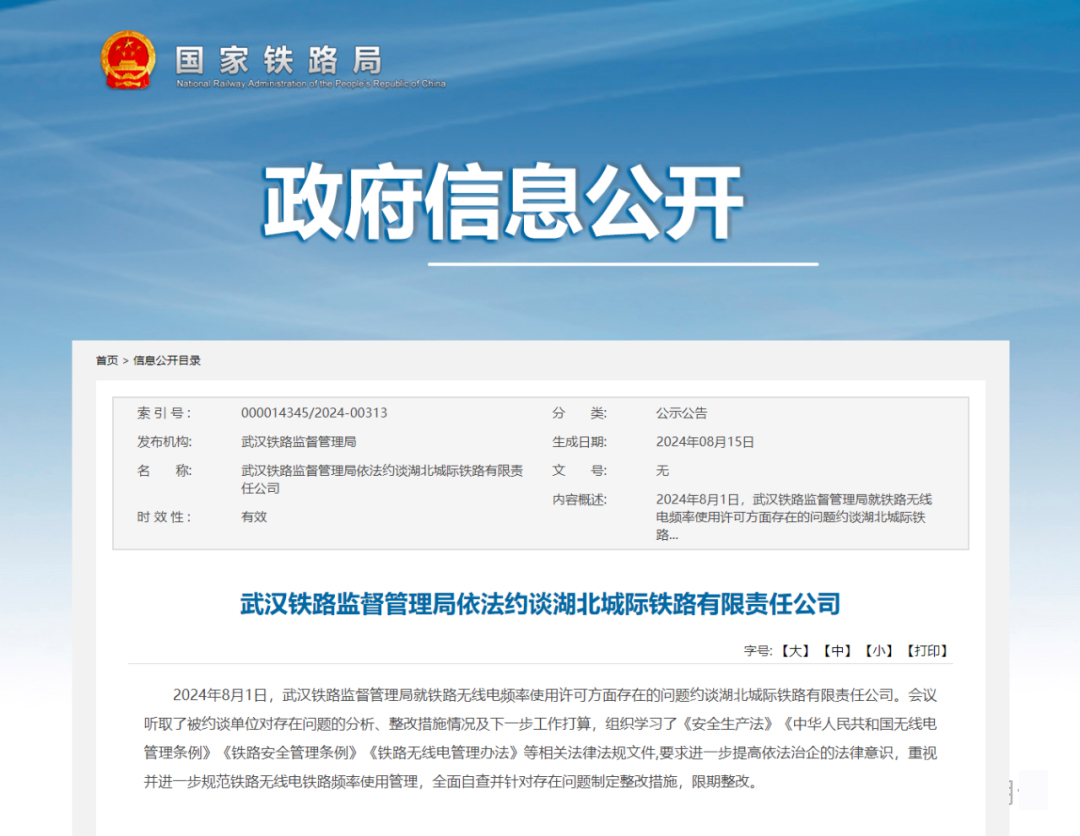The image size is (1080, 836).
Task: Click the 政府信息公开 banner heading
Action: 503,203
